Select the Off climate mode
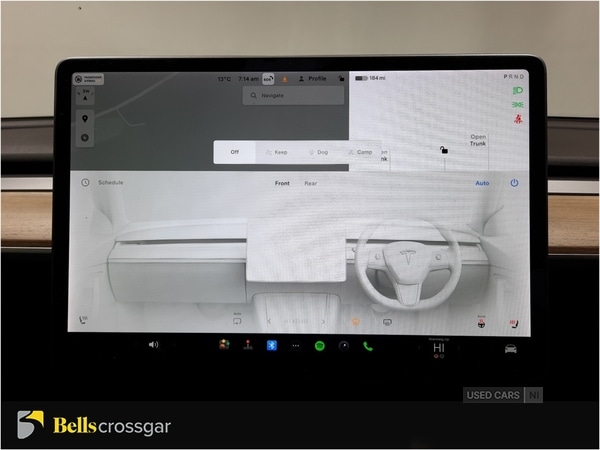 (235, 152)
